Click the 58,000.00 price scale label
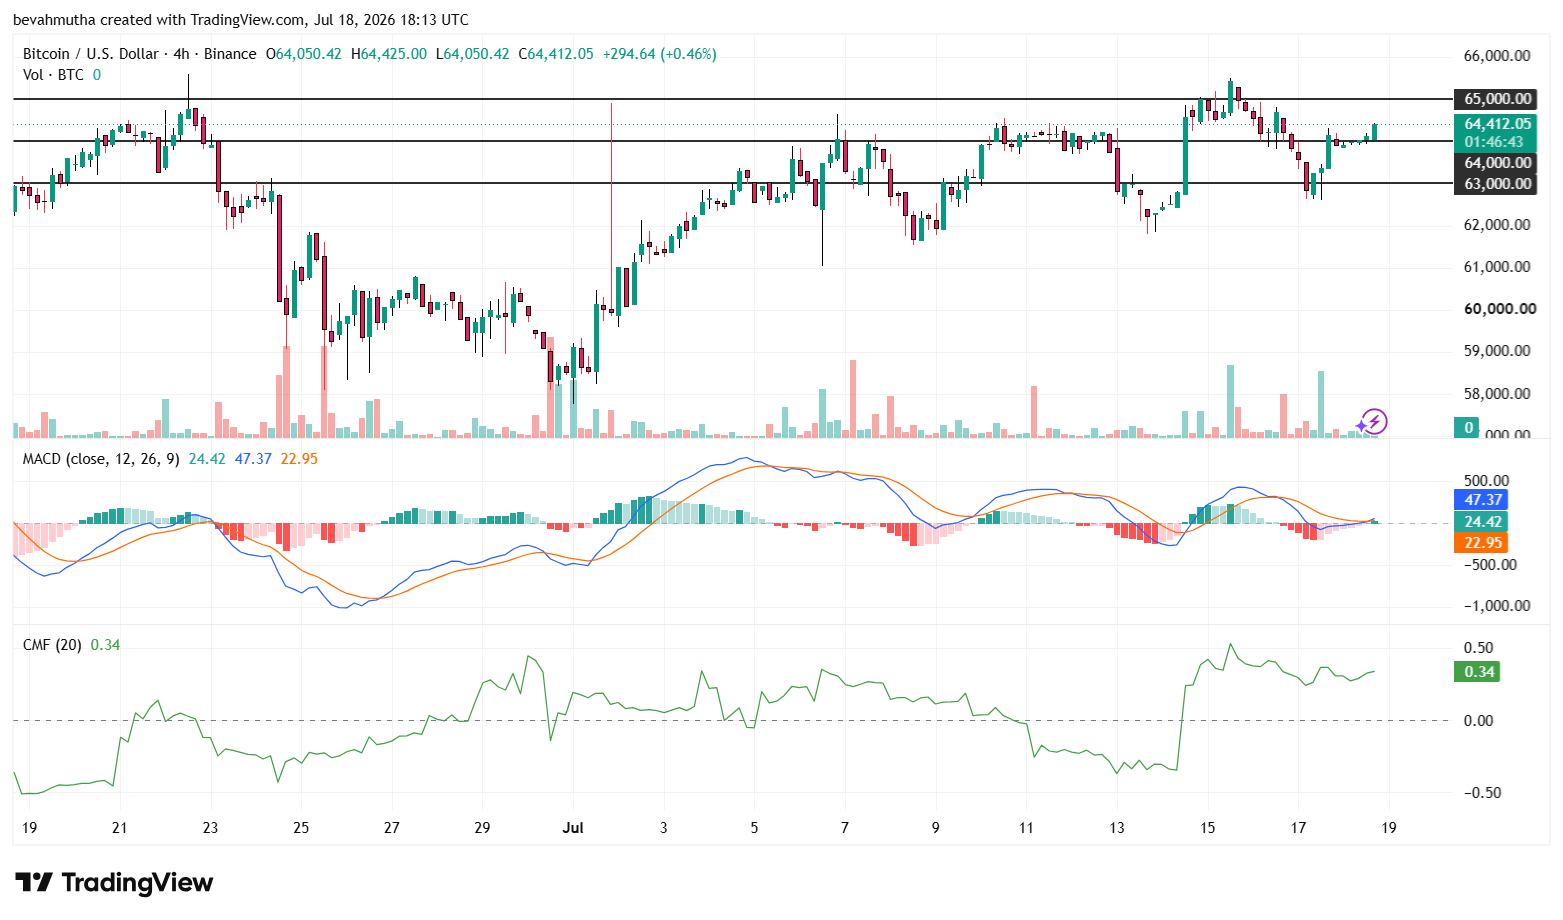1563x920 pixels. point(1497,394)
